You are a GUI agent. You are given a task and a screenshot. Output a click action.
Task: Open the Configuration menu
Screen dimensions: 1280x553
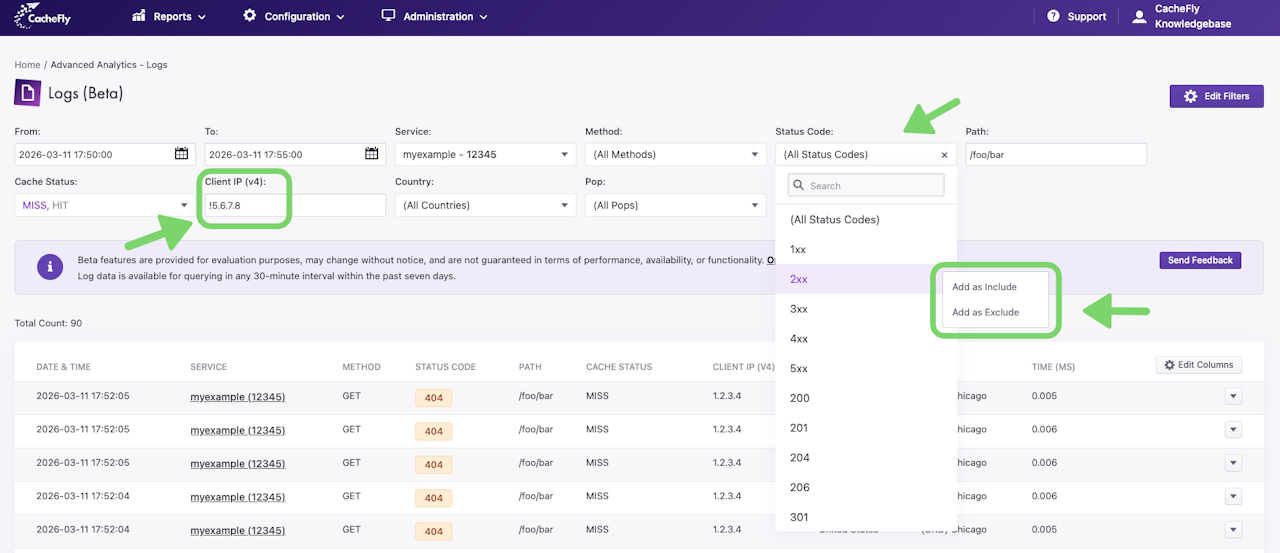[x=295, y=17]
